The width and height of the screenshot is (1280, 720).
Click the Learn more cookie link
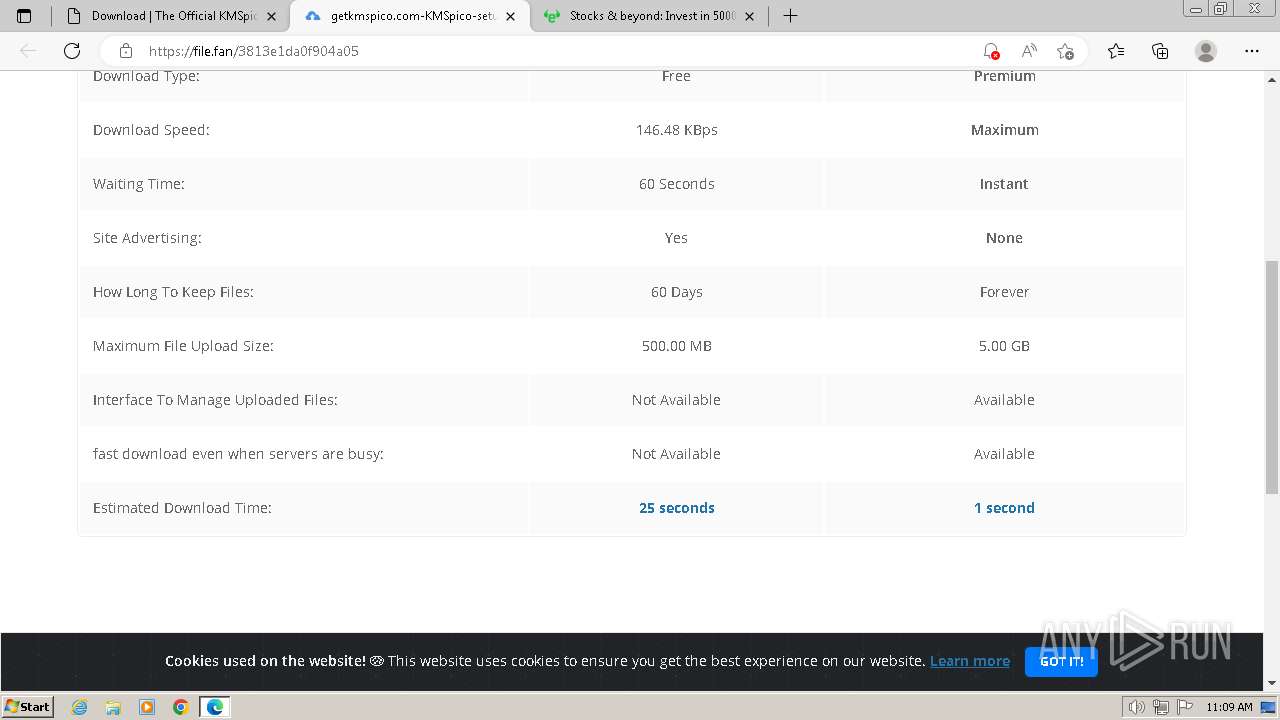(969, 661)
